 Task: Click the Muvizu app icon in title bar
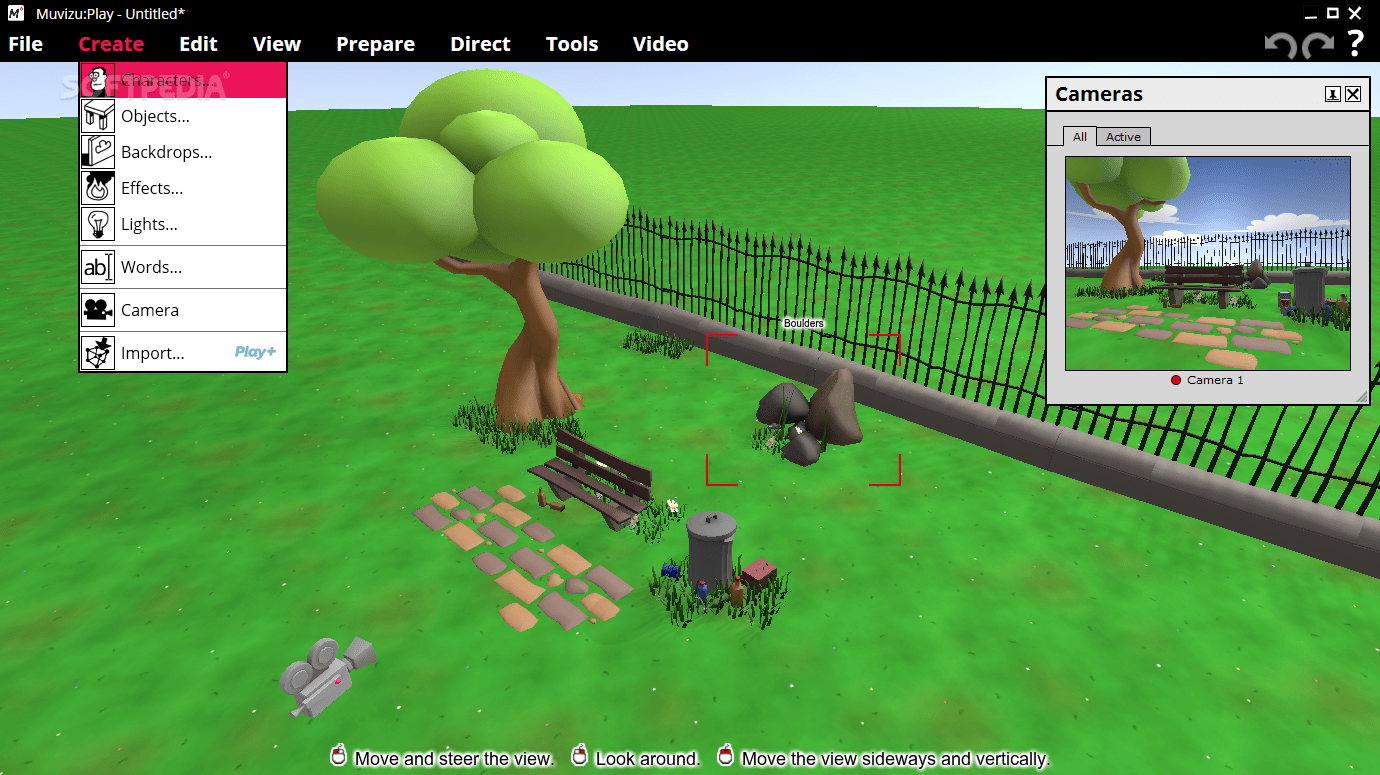click(x=15, y=13)
